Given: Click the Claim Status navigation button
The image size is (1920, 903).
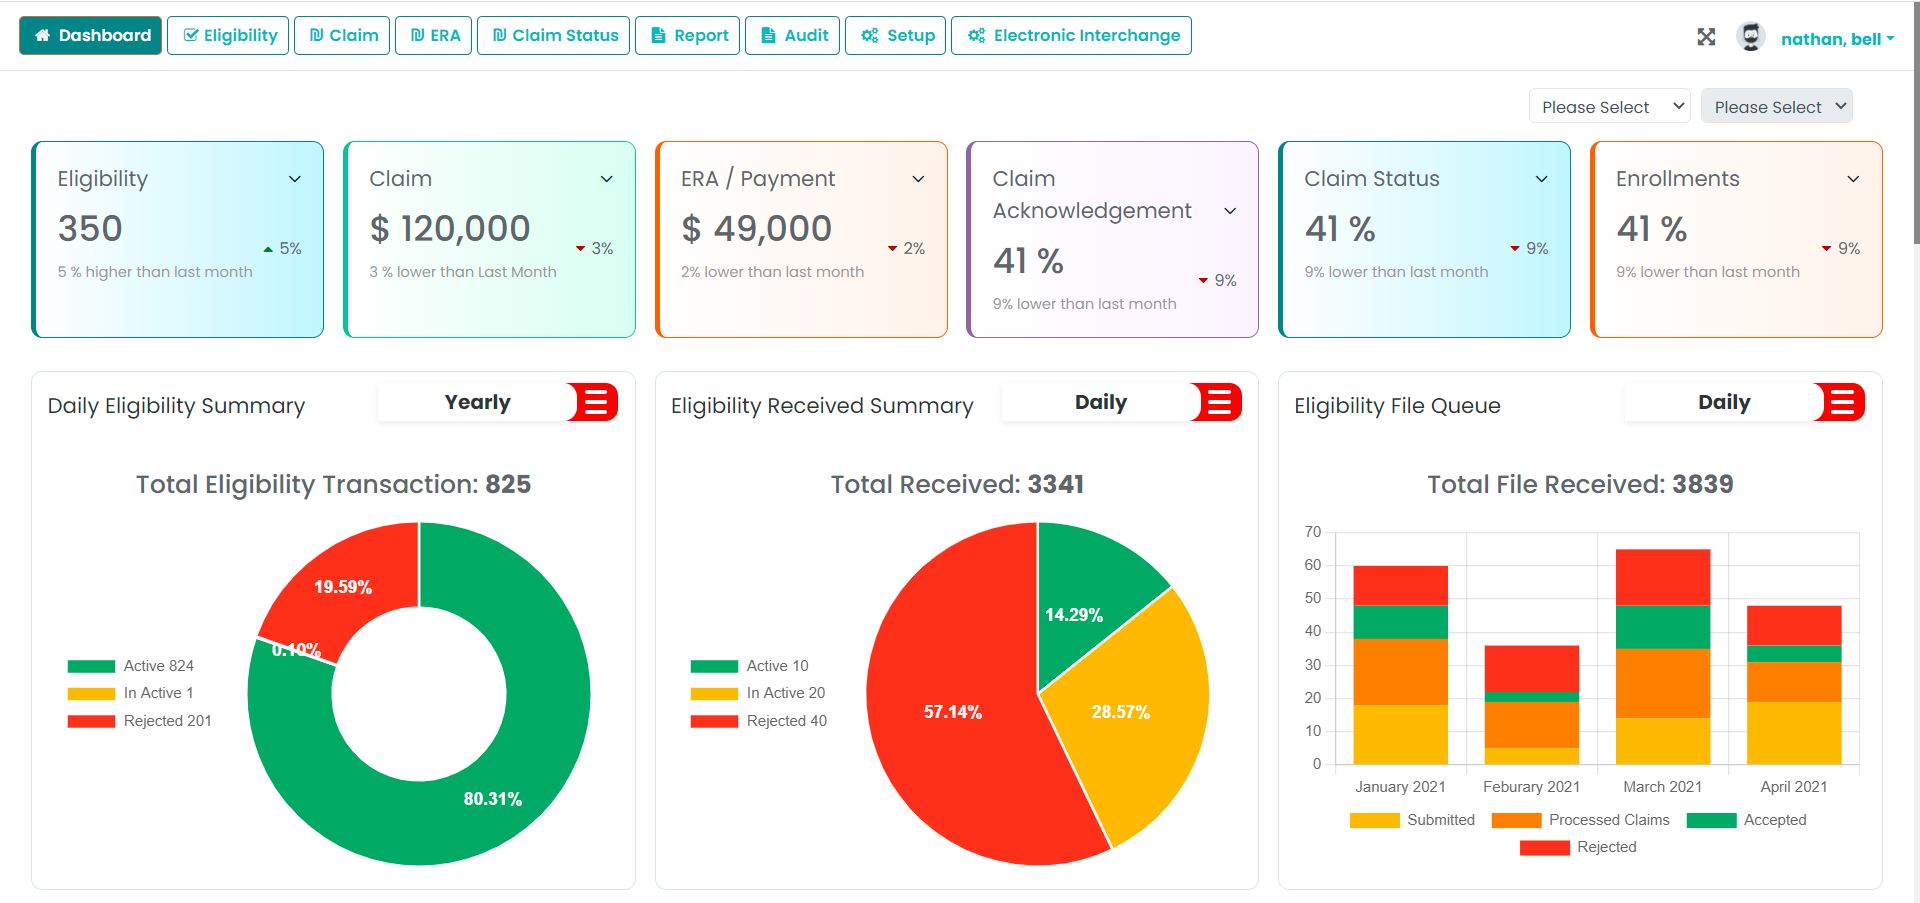Looking at the screenshot, I should pos(552,35).
